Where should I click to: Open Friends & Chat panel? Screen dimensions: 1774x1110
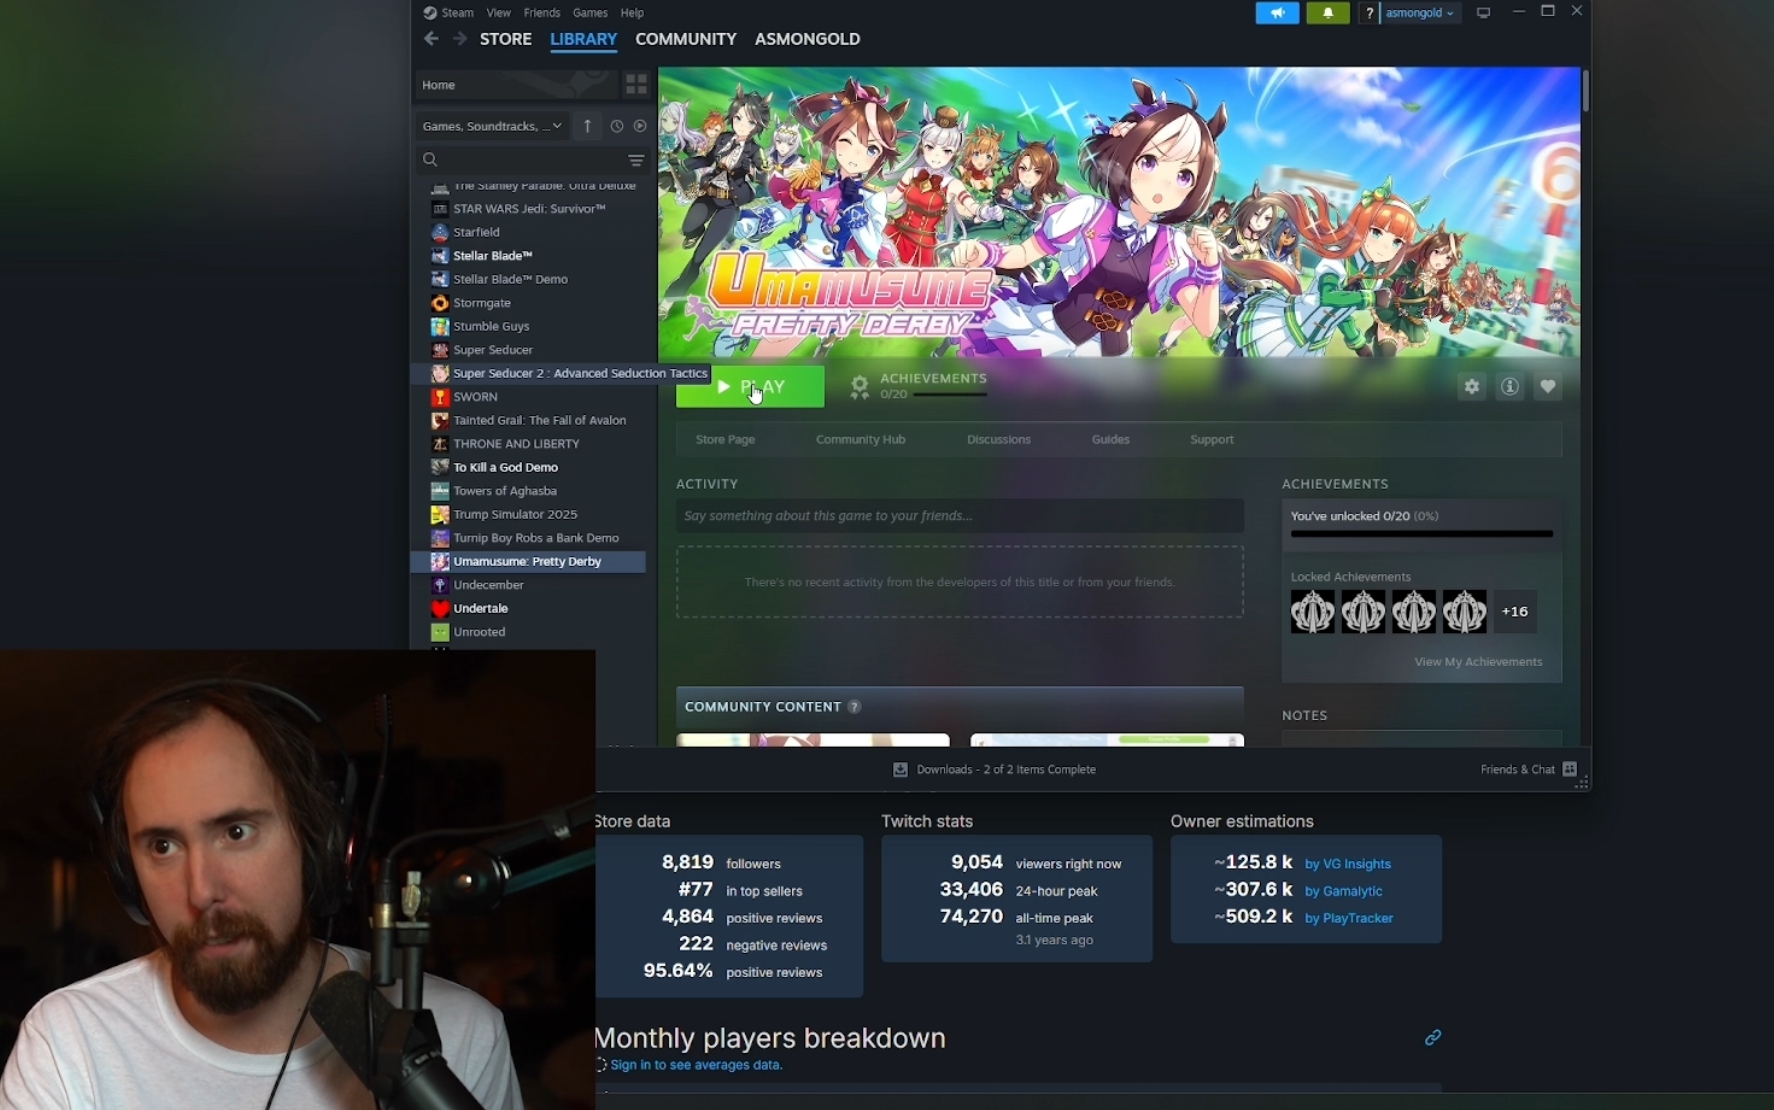1528,770
